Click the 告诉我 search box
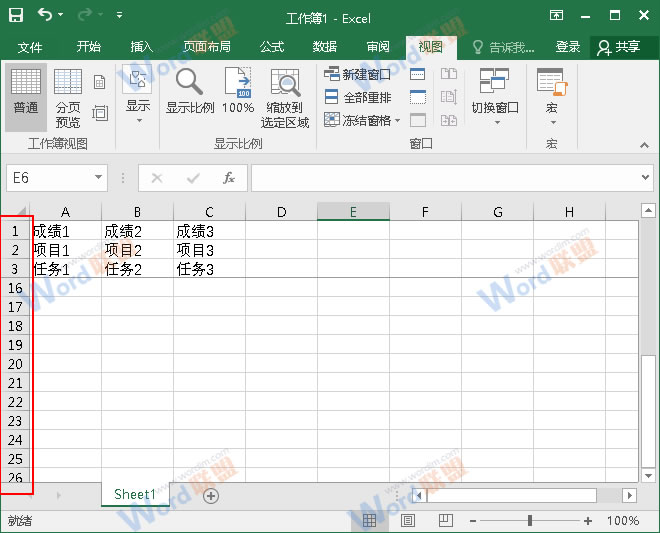 [503, 47]
